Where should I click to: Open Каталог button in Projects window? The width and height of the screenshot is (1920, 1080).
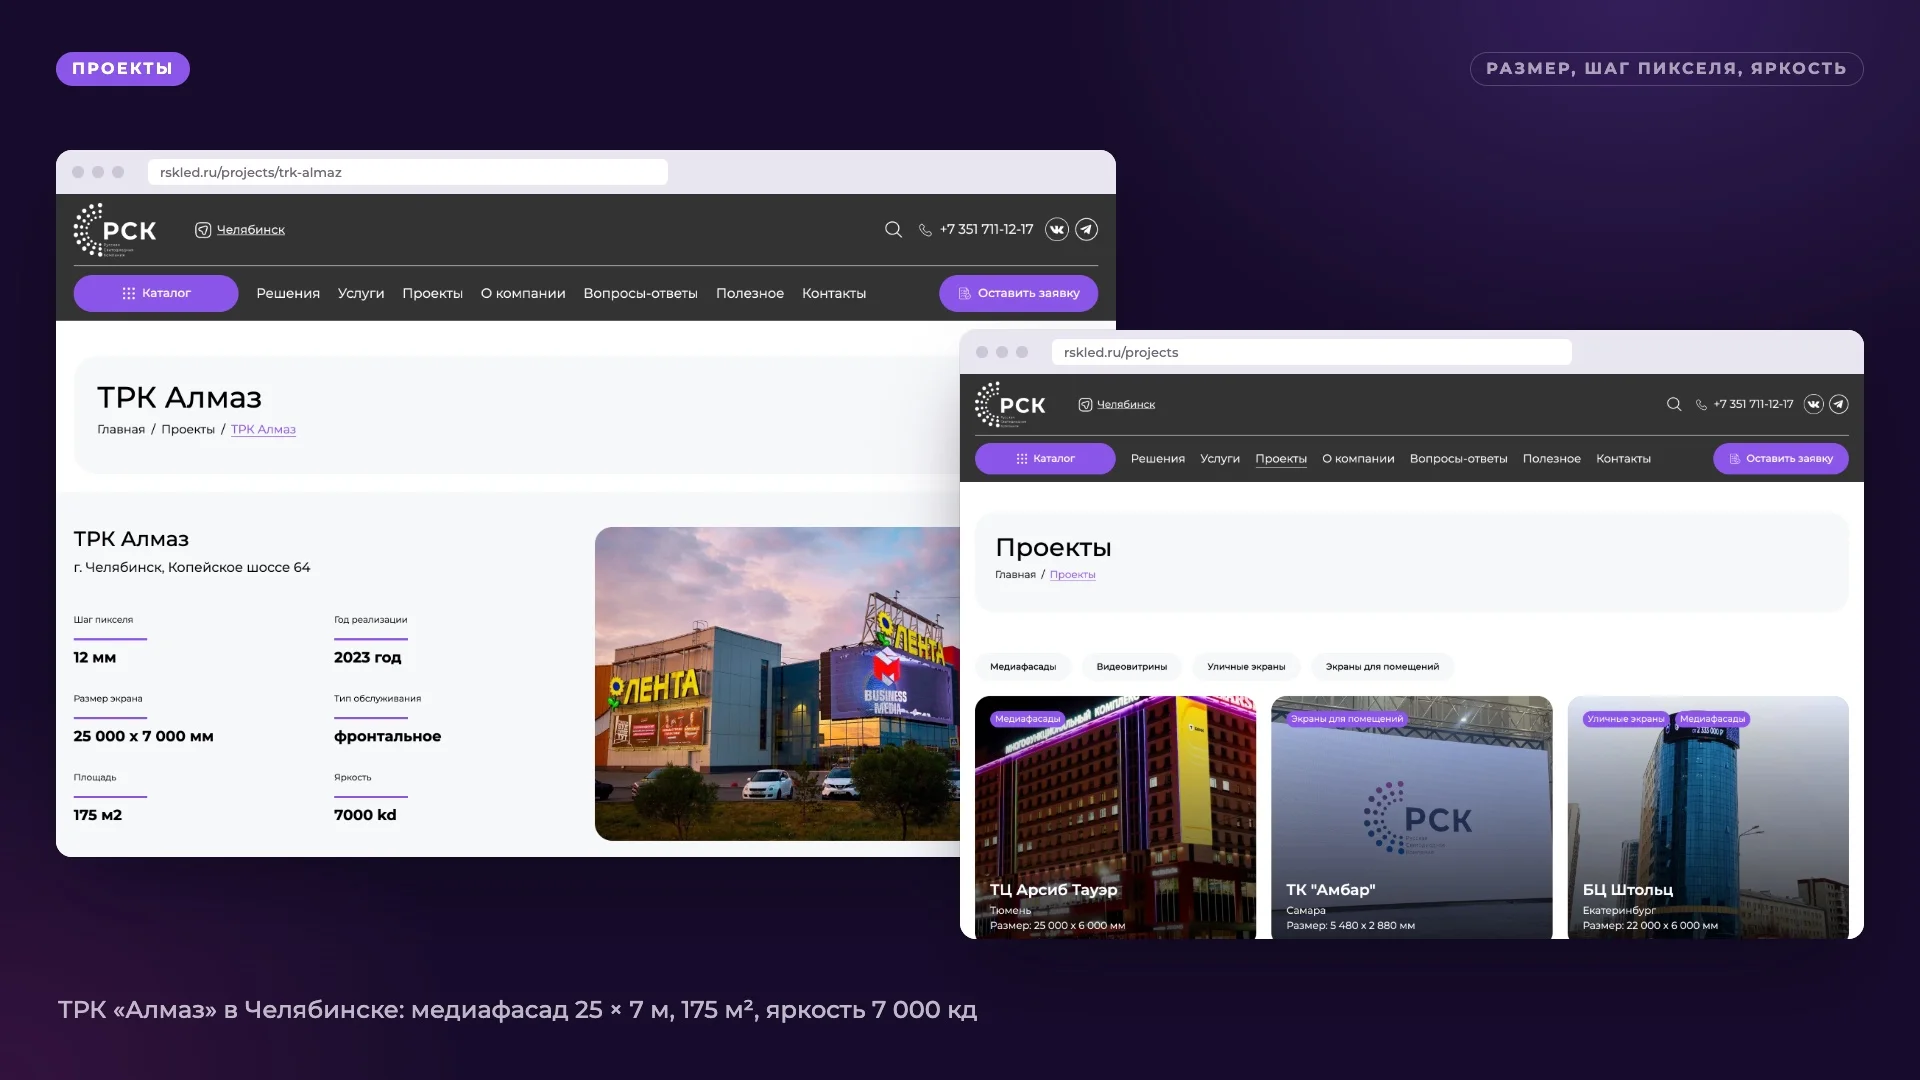[1045, 459]
